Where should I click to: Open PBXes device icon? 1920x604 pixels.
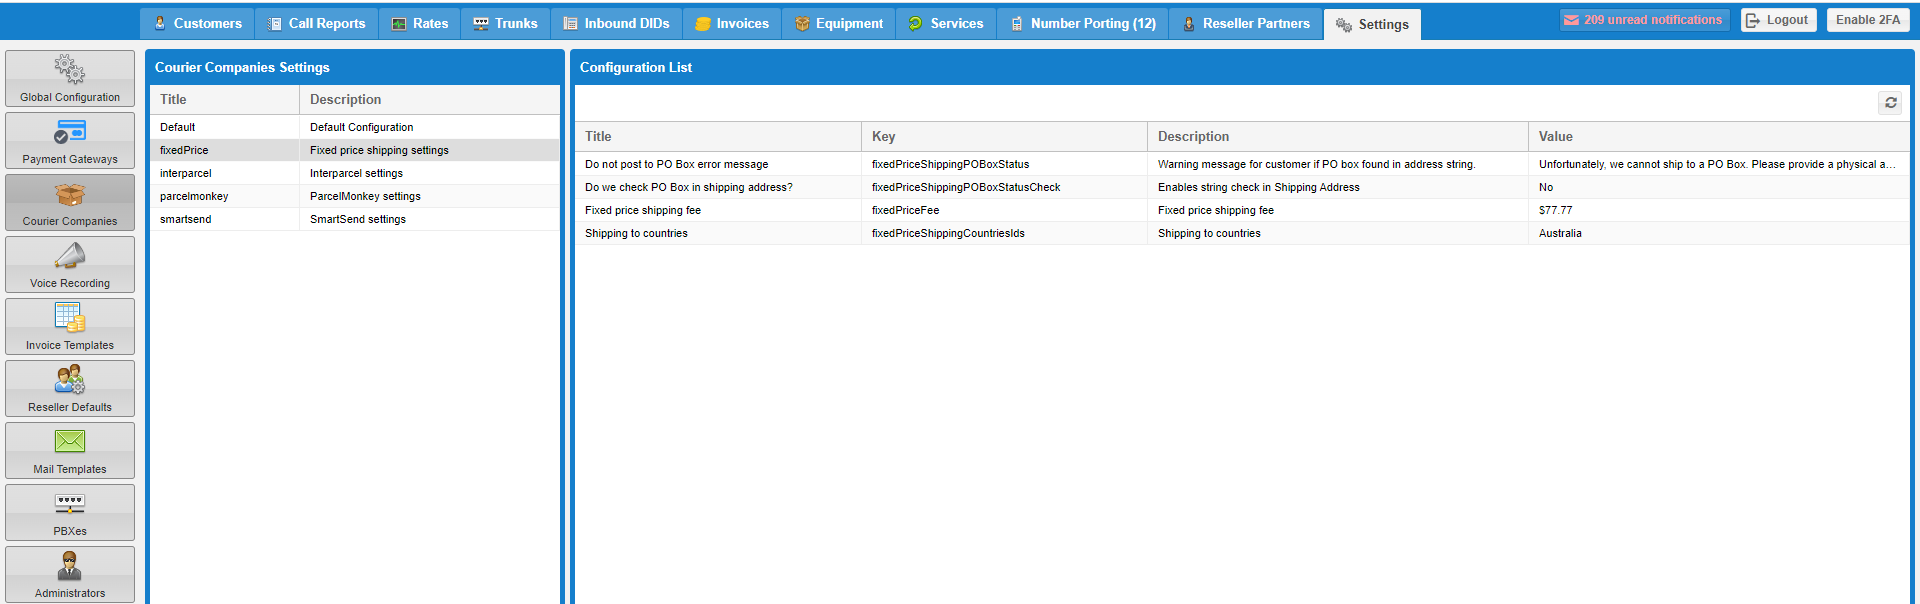point(70,503)
